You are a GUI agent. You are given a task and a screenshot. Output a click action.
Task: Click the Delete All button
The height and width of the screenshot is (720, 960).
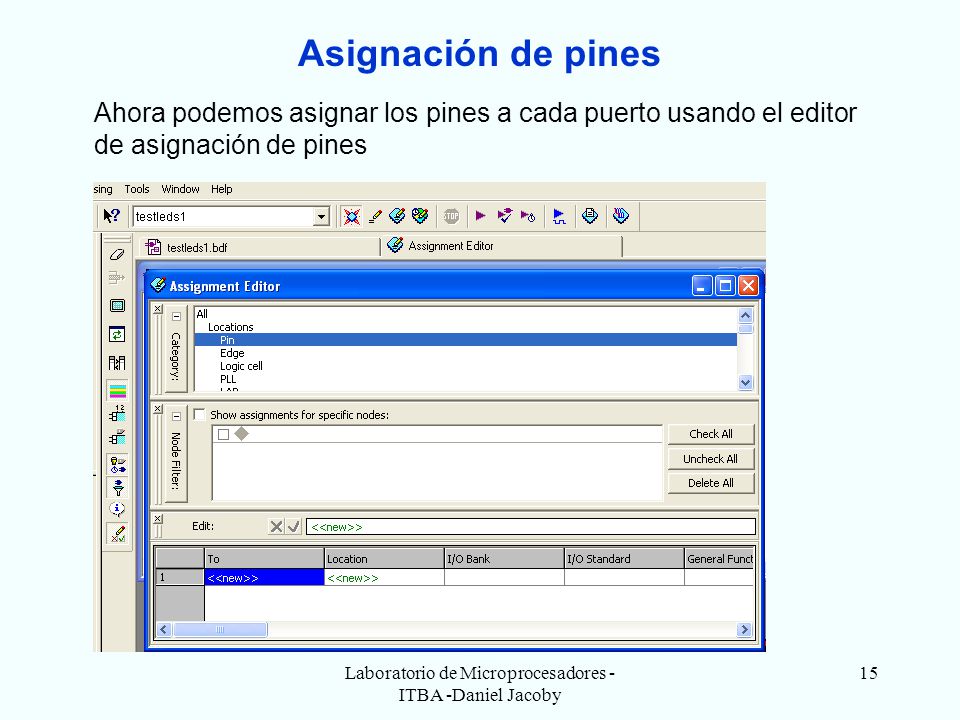pyautogui.click(x=711, y=483)
